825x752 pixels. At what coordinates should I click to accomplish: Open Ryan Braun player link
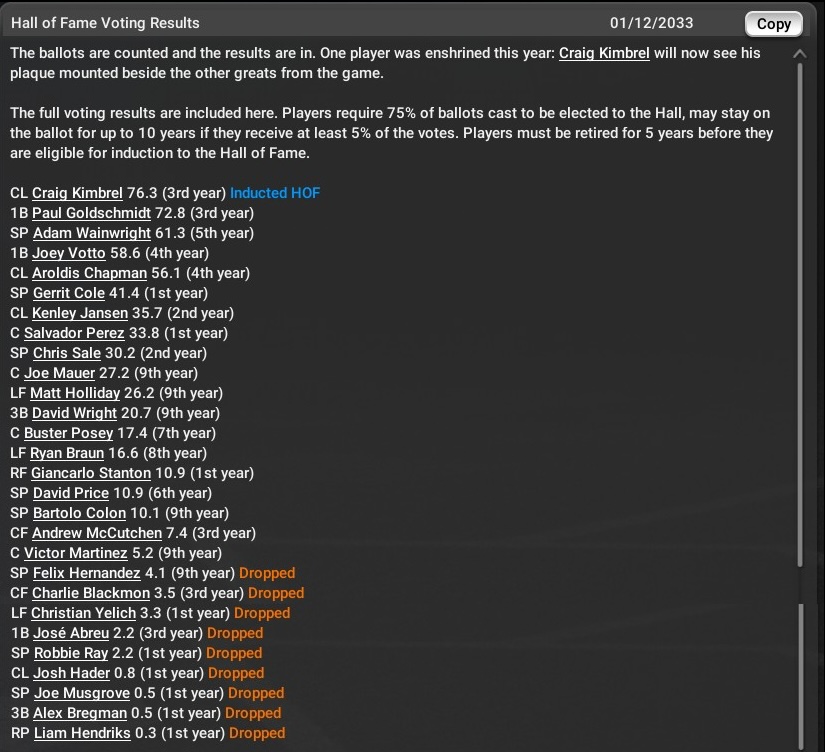[67, 453]
